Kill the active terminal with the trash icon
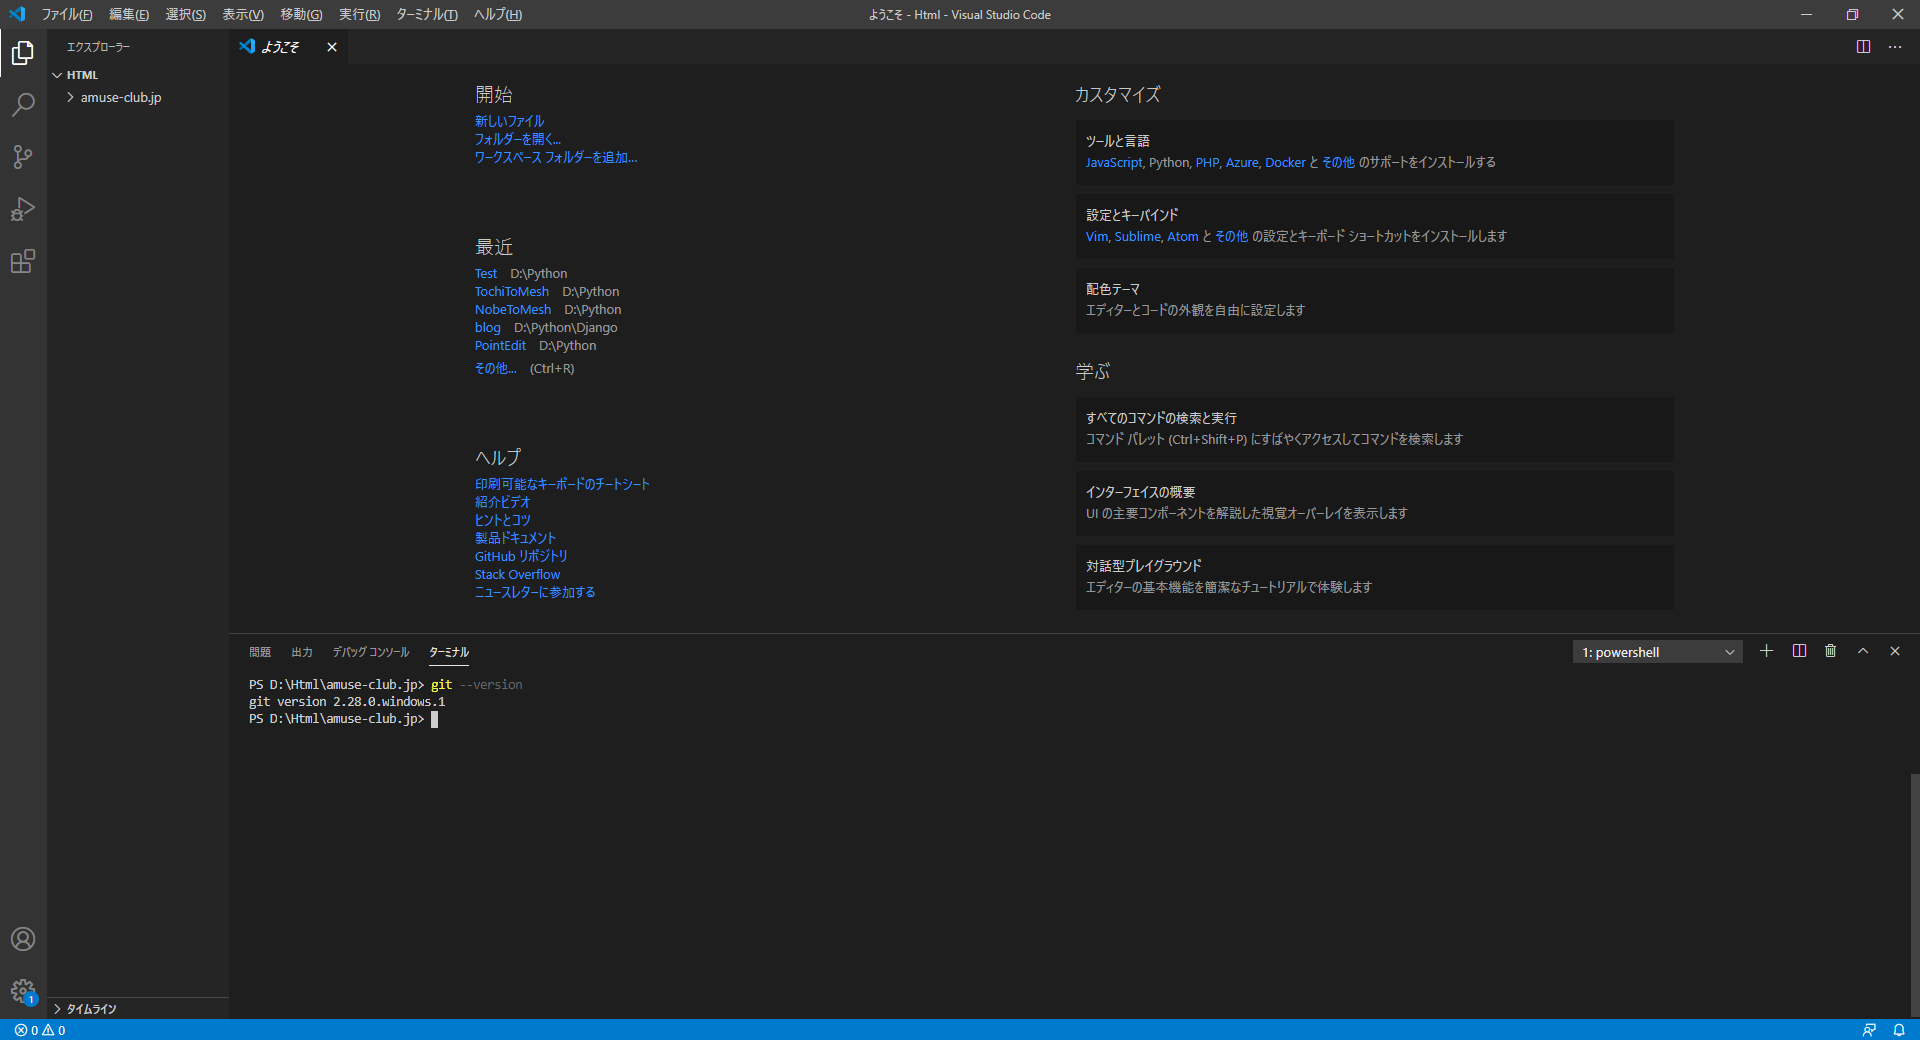 [1830, 651]
